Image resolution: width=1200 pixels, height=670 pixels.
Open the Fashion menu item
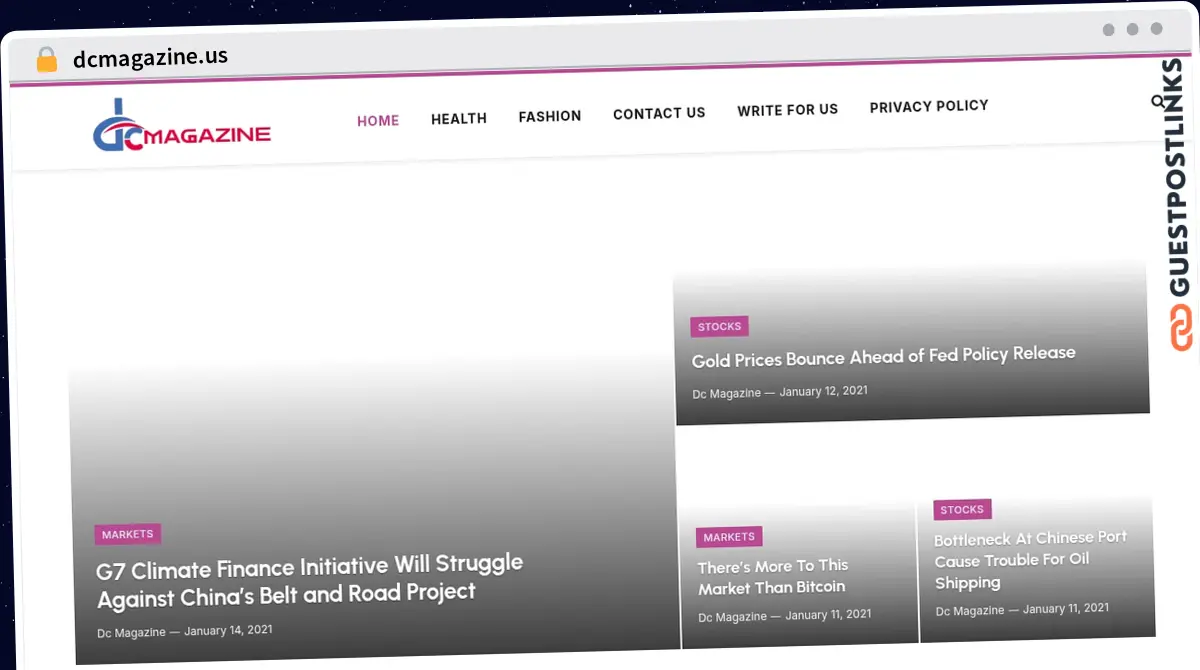549,117
